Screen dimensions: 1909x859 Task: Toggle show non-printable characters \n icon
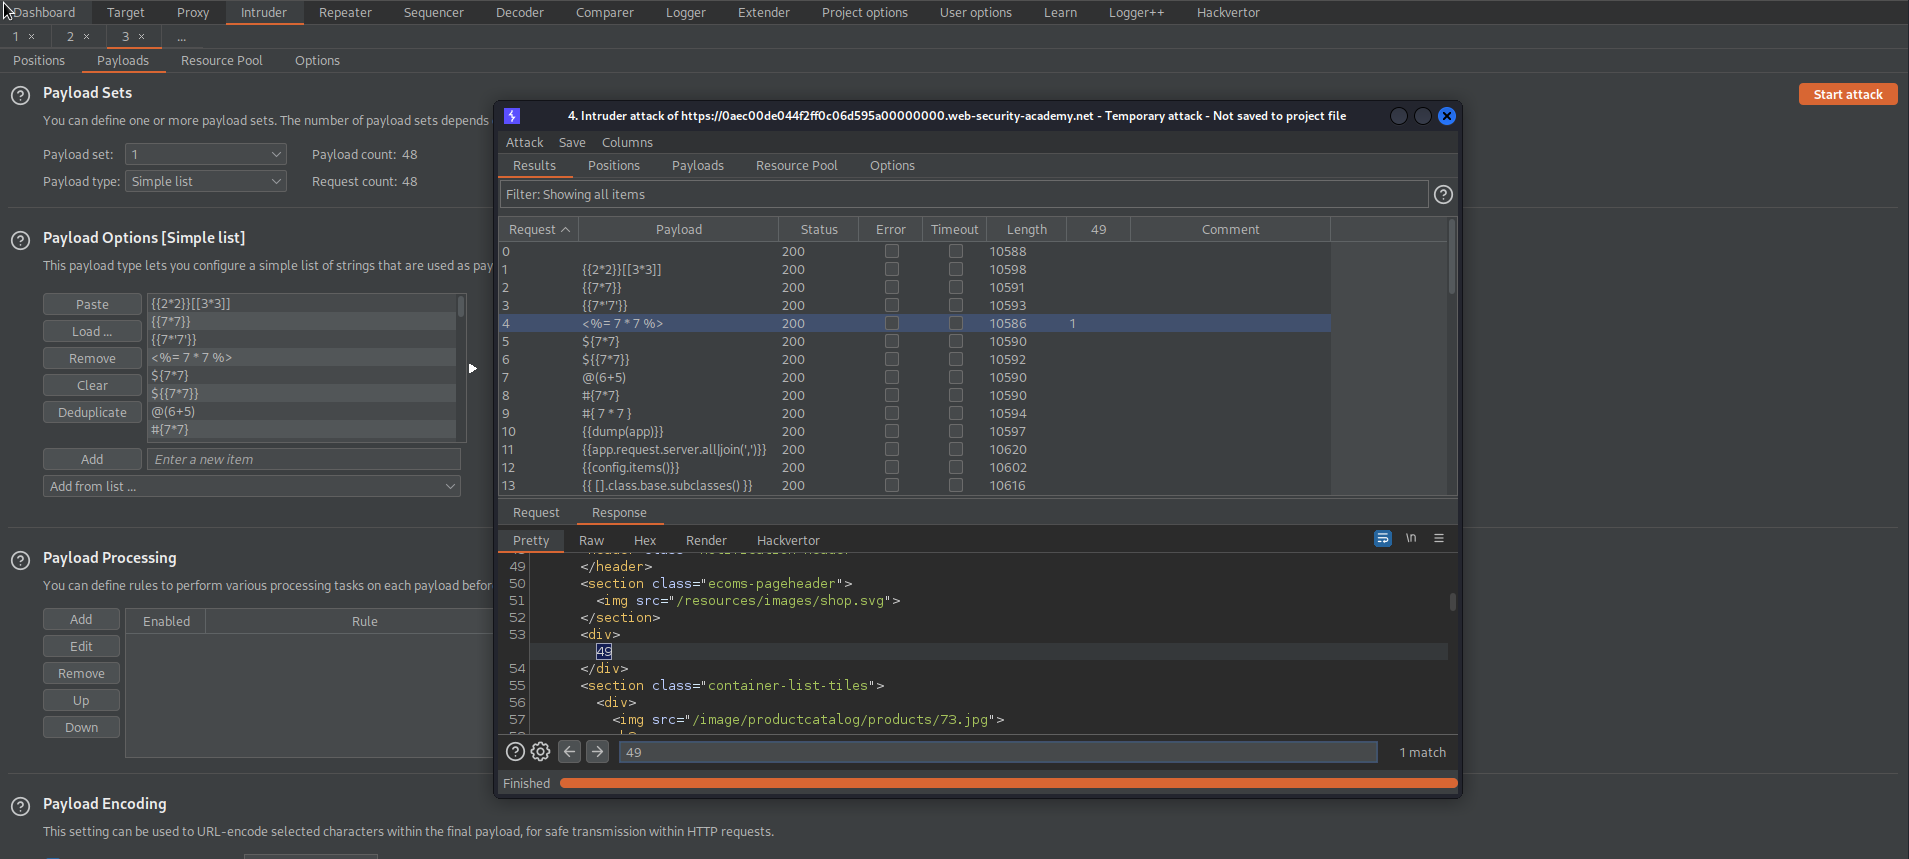[x=1411, y=538]
